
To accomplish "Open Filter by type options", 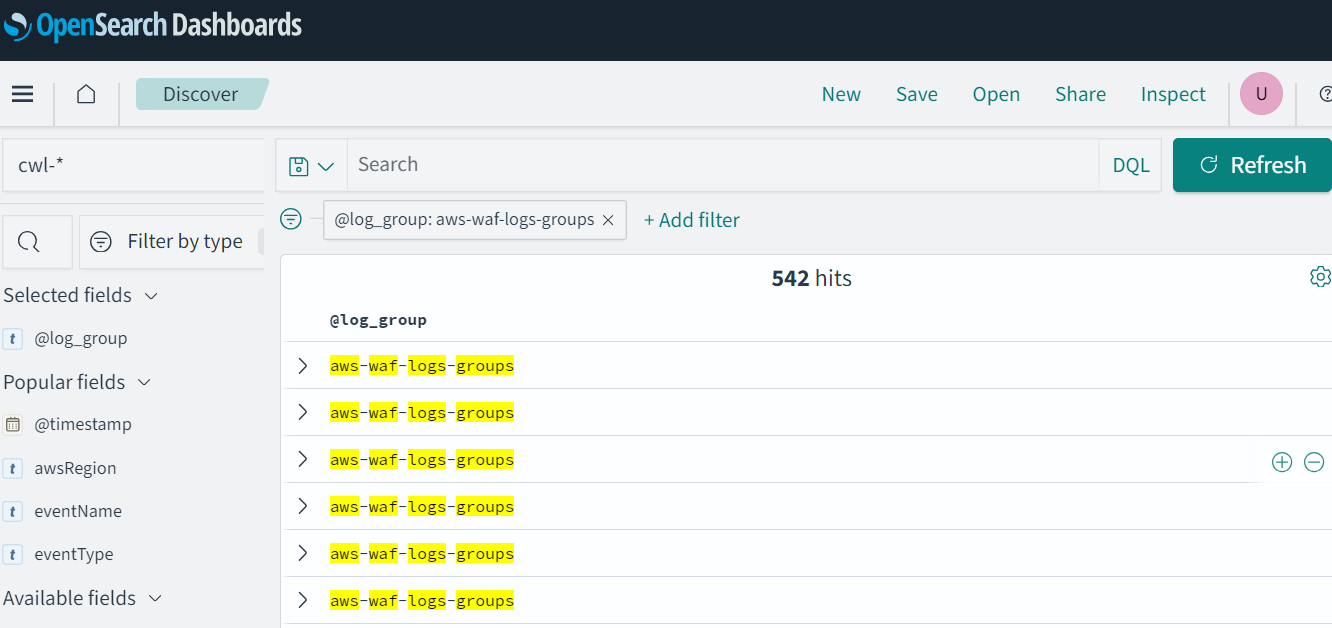I will (x=171, y=242).
